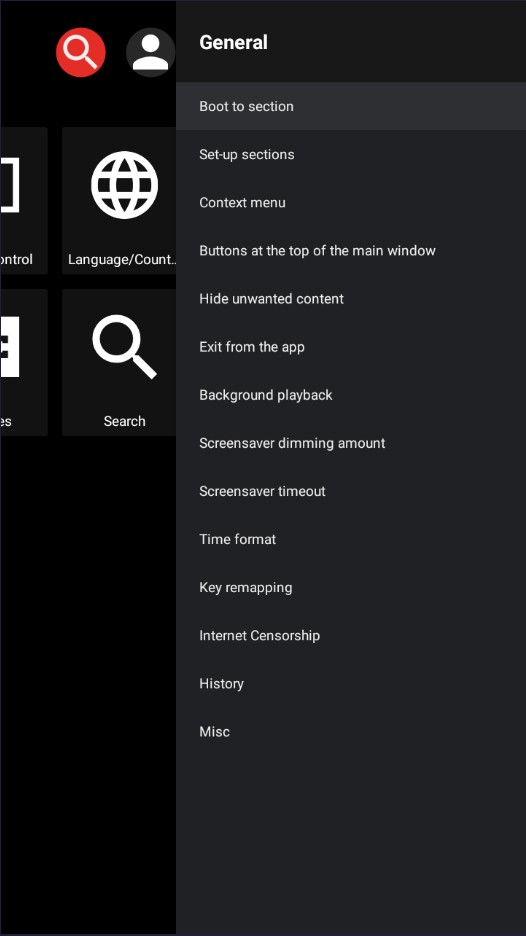Viewport: 526px width, 936px height.
Task: Select Key remapping option
Action: click(x=351, y=587)
